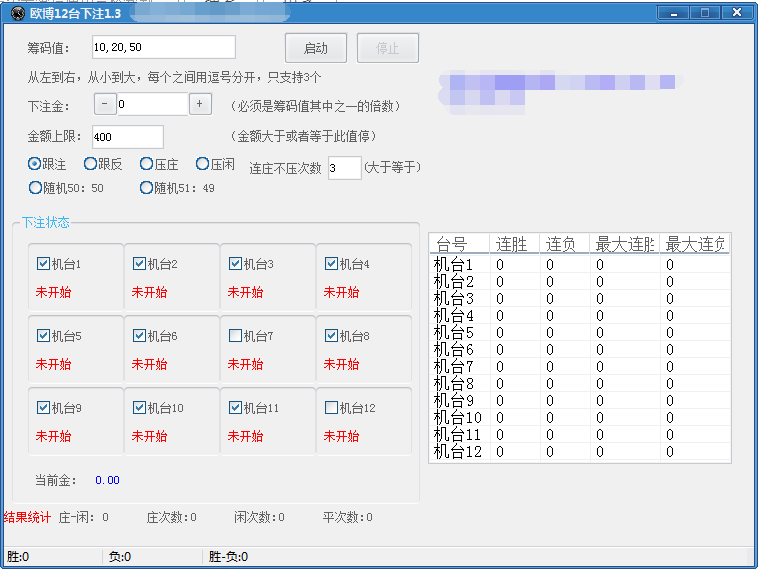Uncheck the 机台1 checkbox
758x569 pixels.
click(43, 263)
